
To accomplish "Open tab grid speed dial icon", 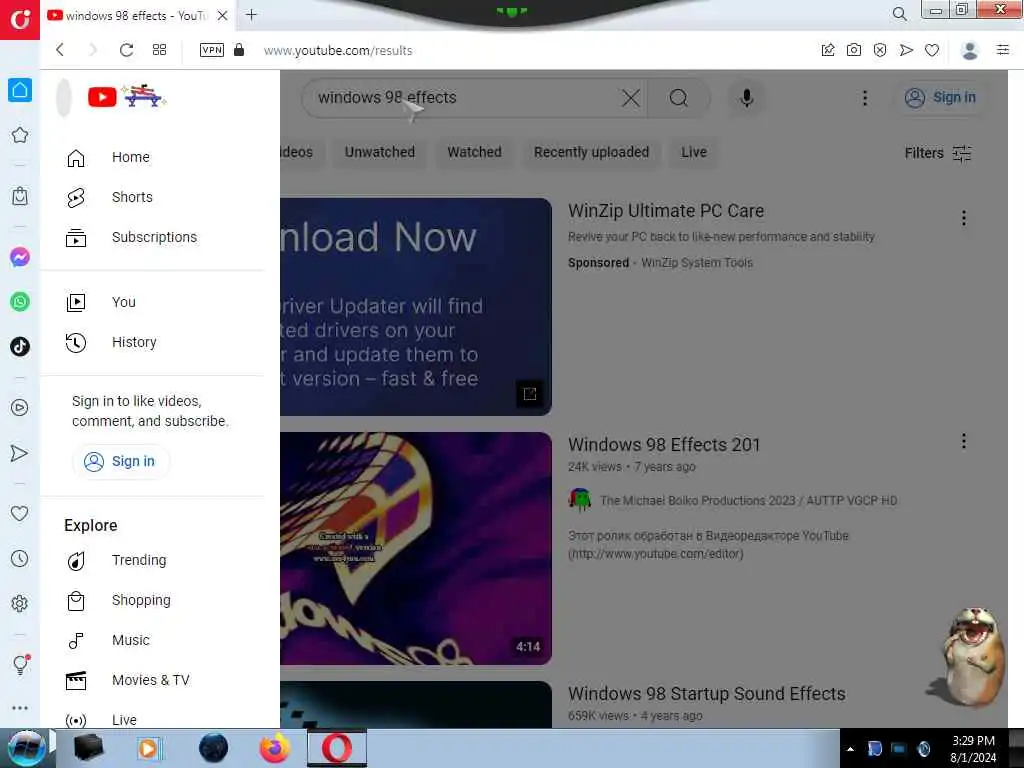I will tap(159, 50).
